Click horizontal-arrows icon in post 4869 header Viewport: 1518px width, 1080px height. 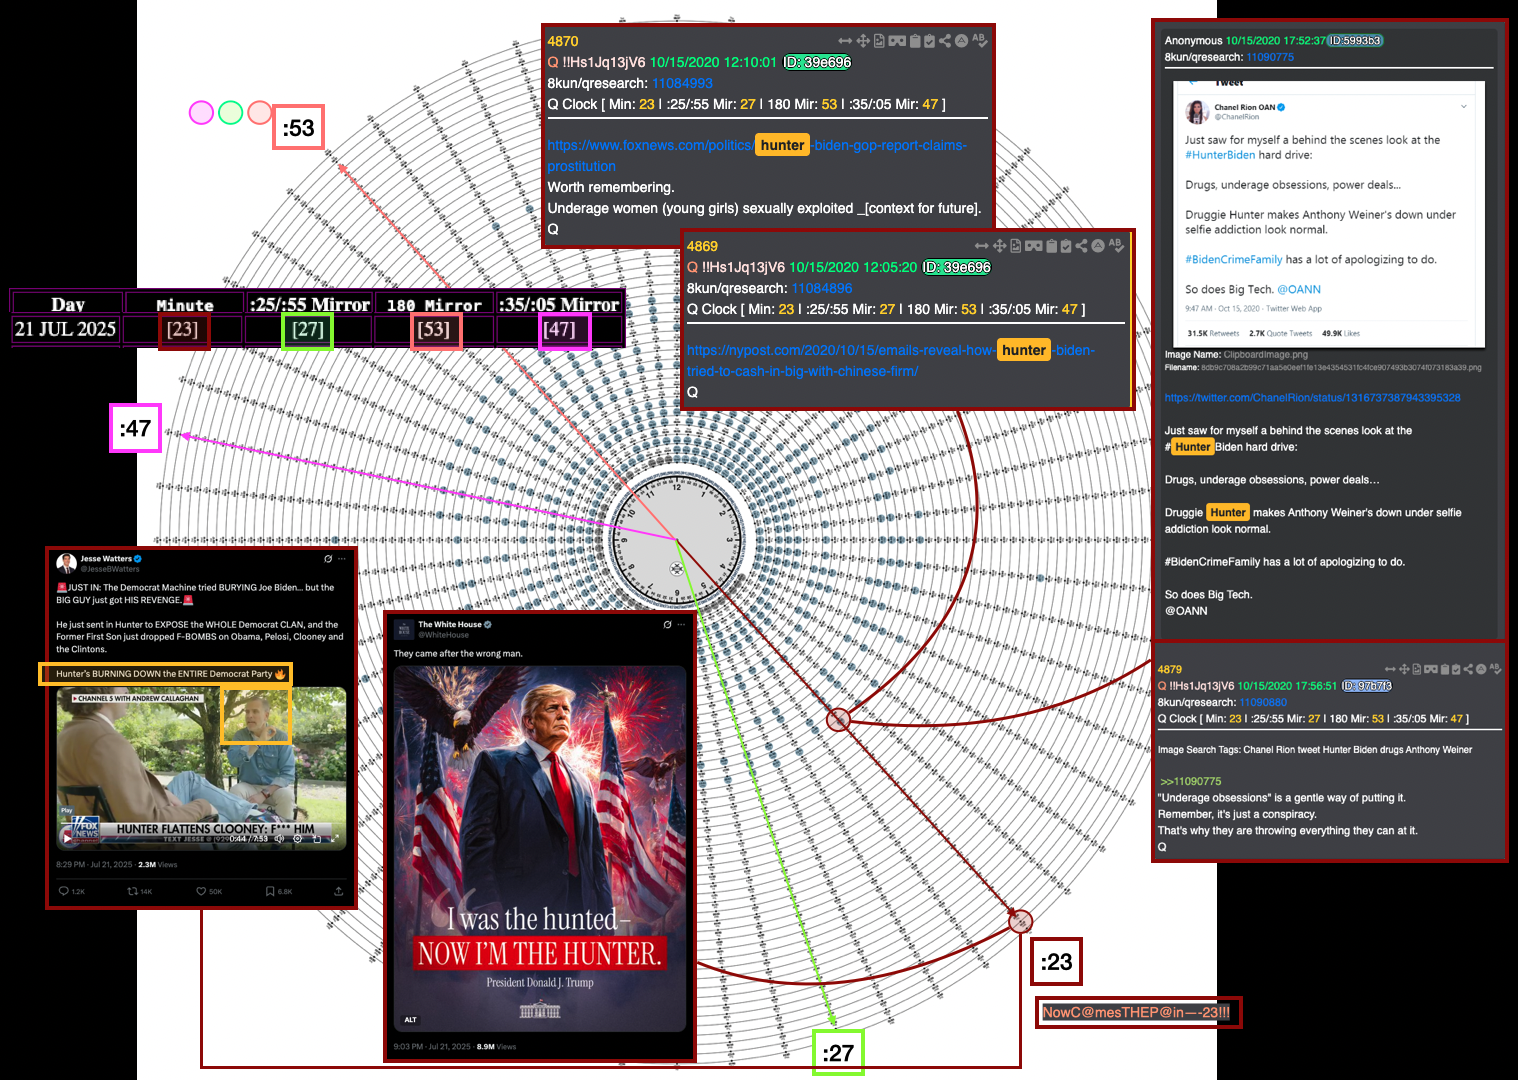click(982, 246)
